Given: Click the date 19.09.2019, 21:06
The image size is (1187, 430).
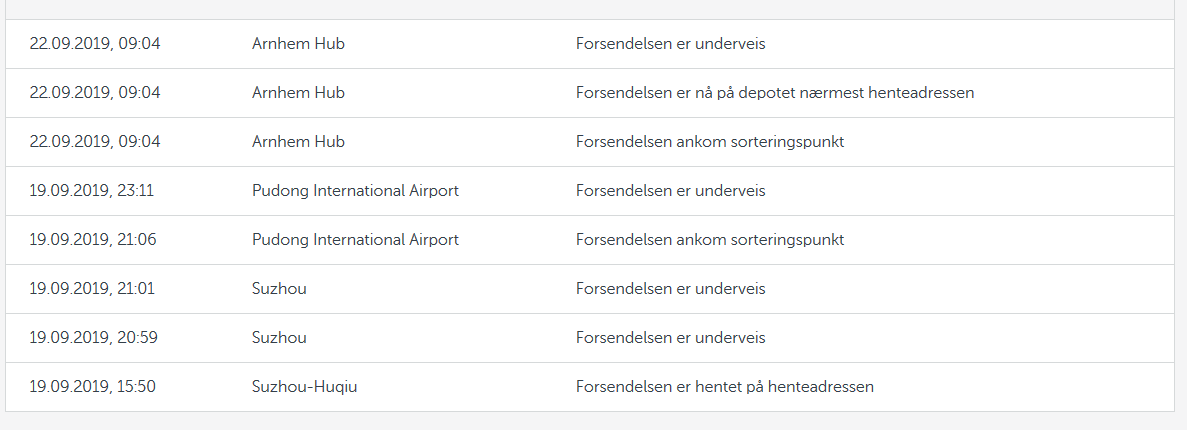Looking at the screenshot, I should click(x=93, y=240).
